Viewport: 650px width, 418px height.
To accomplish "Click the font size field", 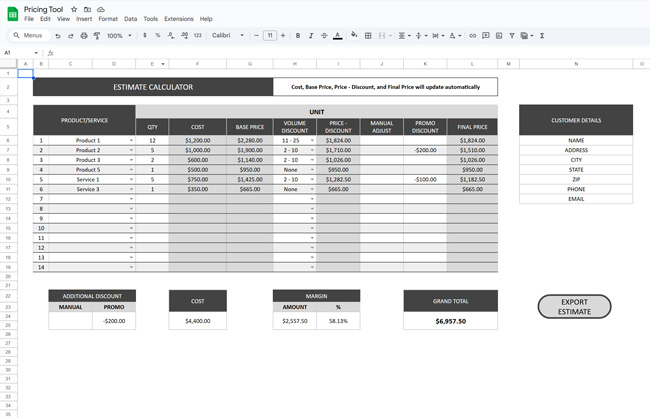I will pyautogui.click(x=269, y=36).
